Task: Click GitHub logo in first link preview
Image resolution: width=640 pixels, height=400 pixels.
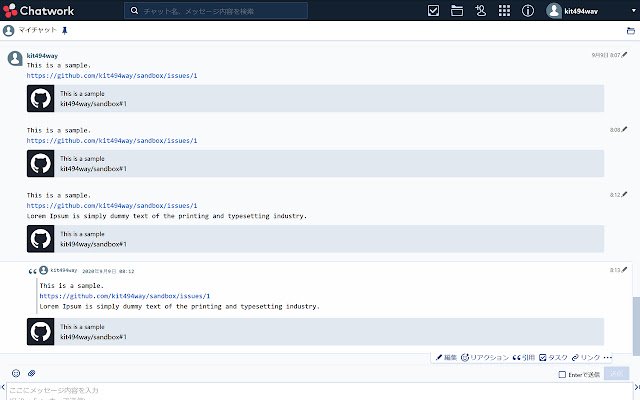Action: (x=40, y=98)
